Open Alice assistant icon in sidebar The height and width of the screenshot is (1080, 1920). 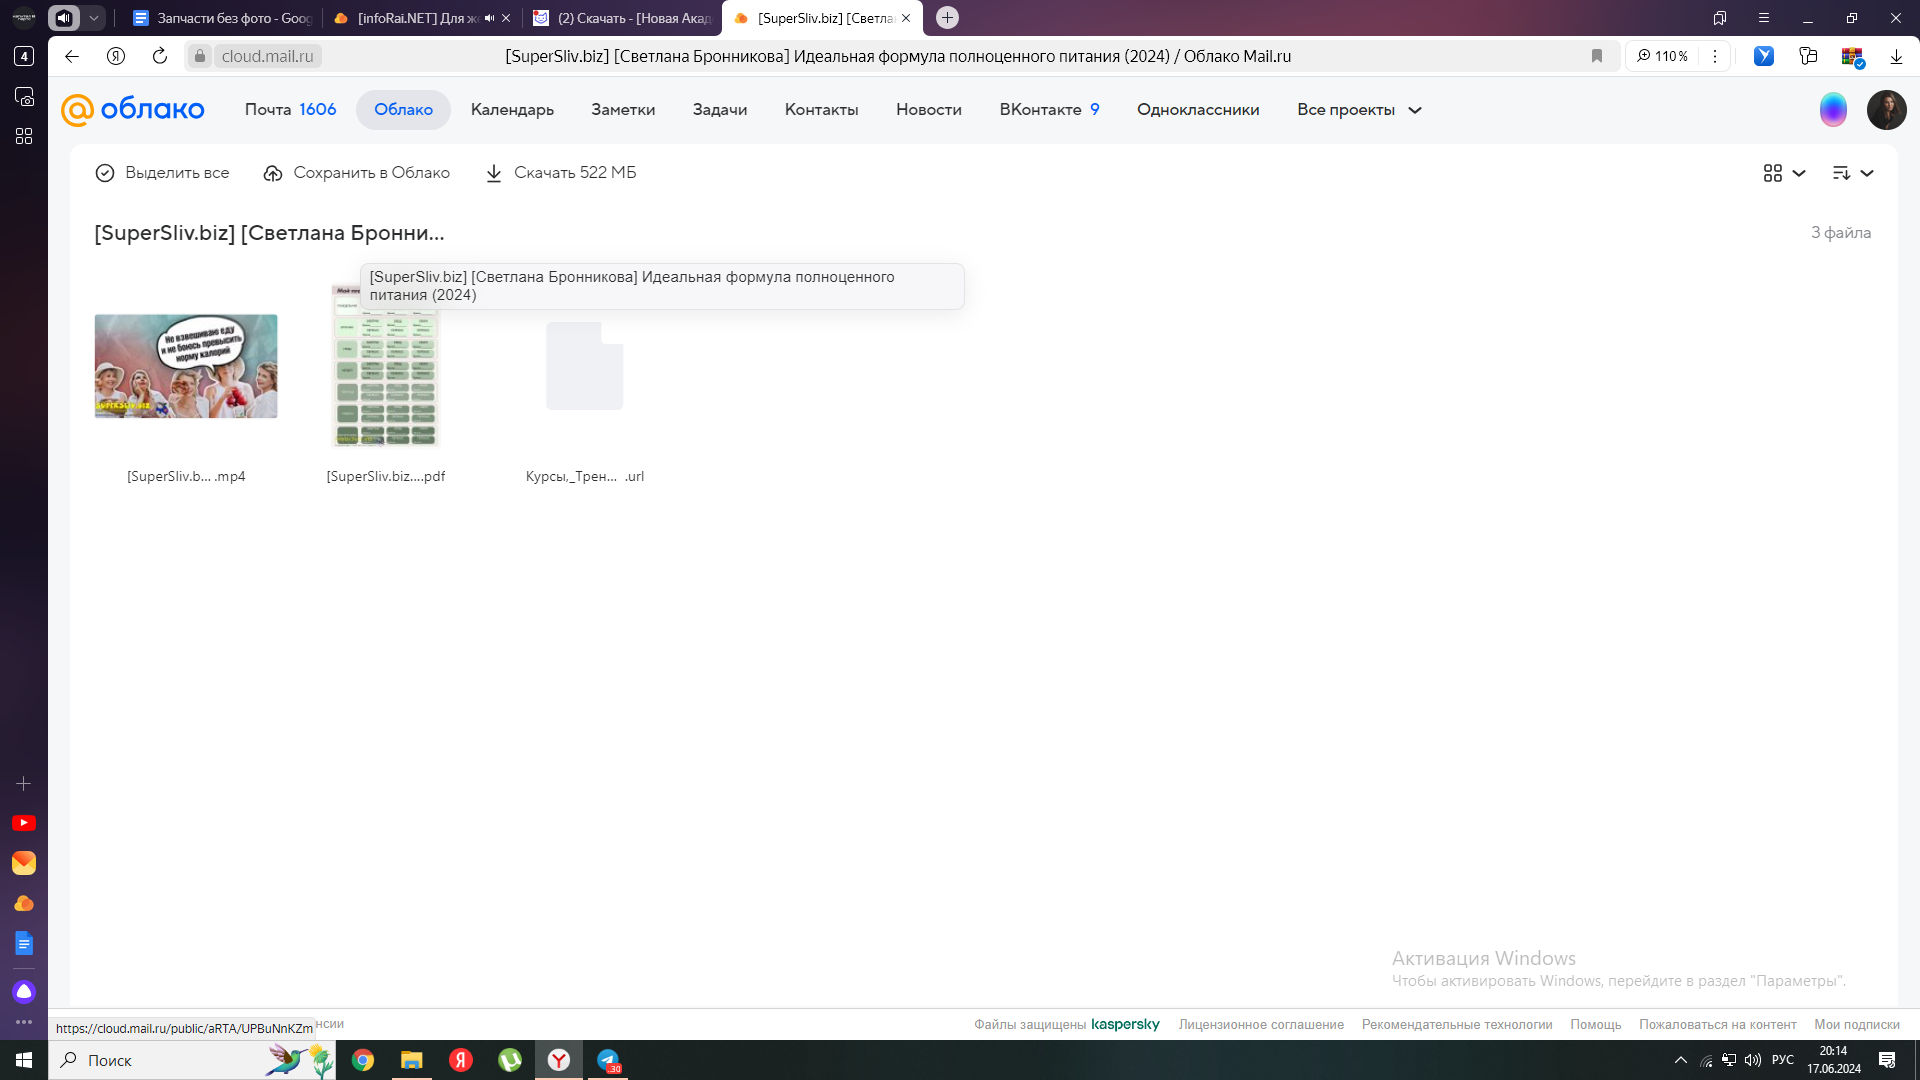[24, 992]
